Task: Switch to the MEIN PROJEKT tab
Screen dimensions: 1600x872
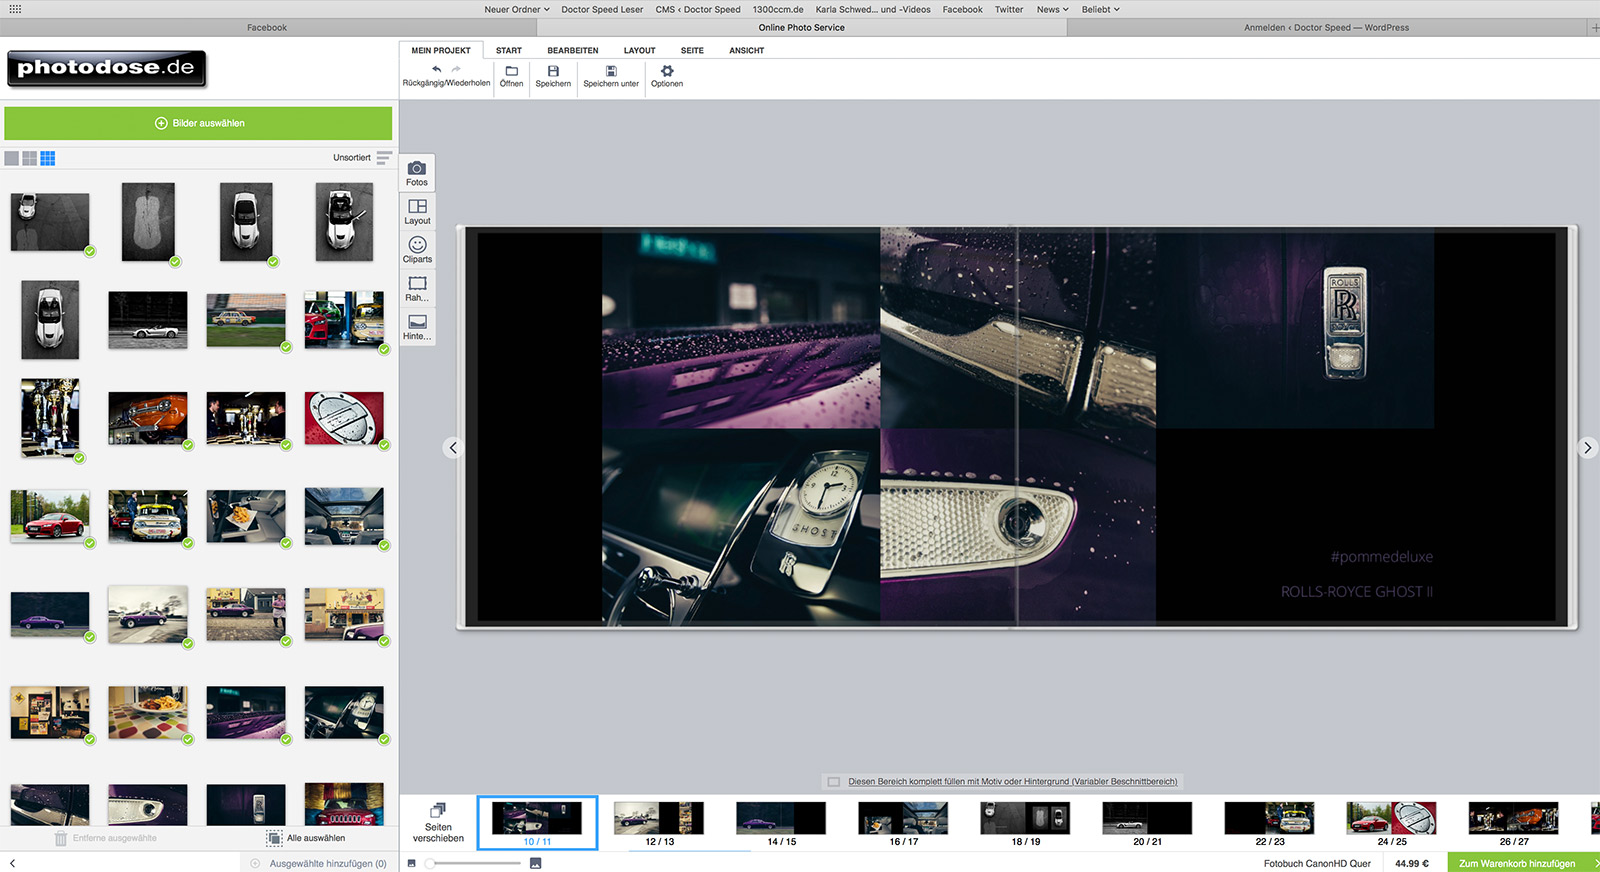Action: pyautogui.click(x=441, y=50)
